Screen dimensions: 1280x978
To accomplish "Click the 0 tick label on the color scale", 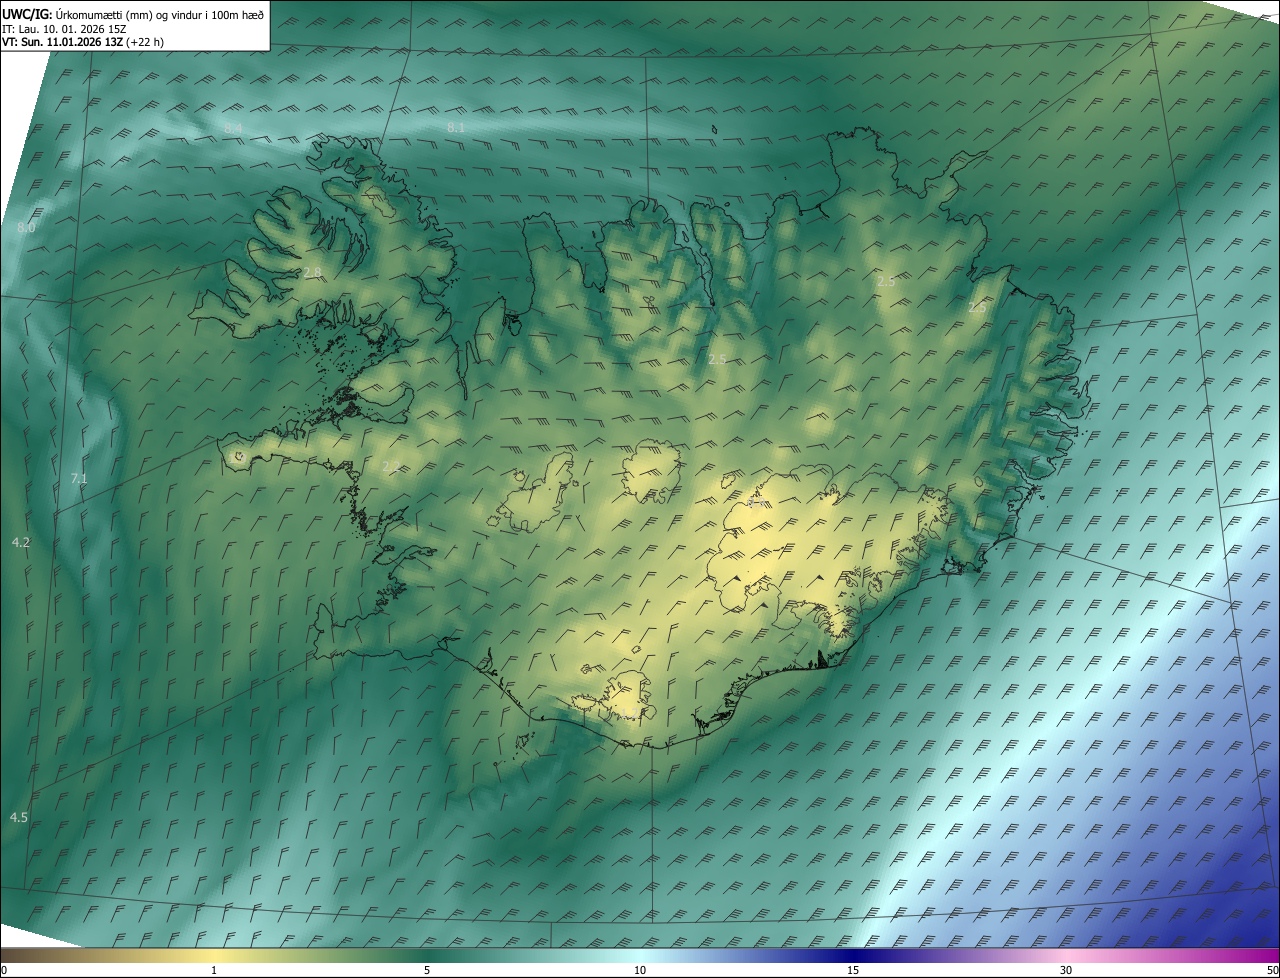I will 4,970.
